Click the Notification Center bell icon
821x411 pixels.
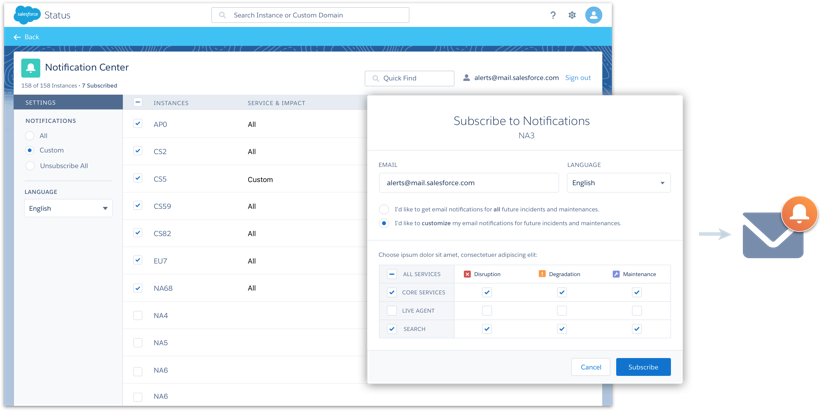[31, 68]
